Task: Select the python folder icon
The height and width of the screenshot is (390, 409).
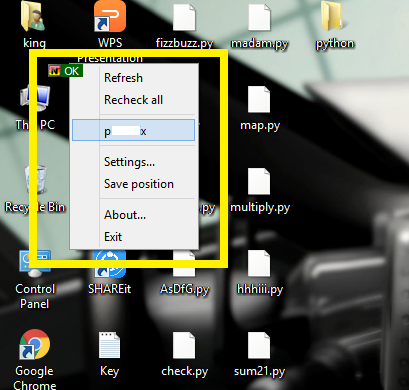Action: tap(334, 16)
